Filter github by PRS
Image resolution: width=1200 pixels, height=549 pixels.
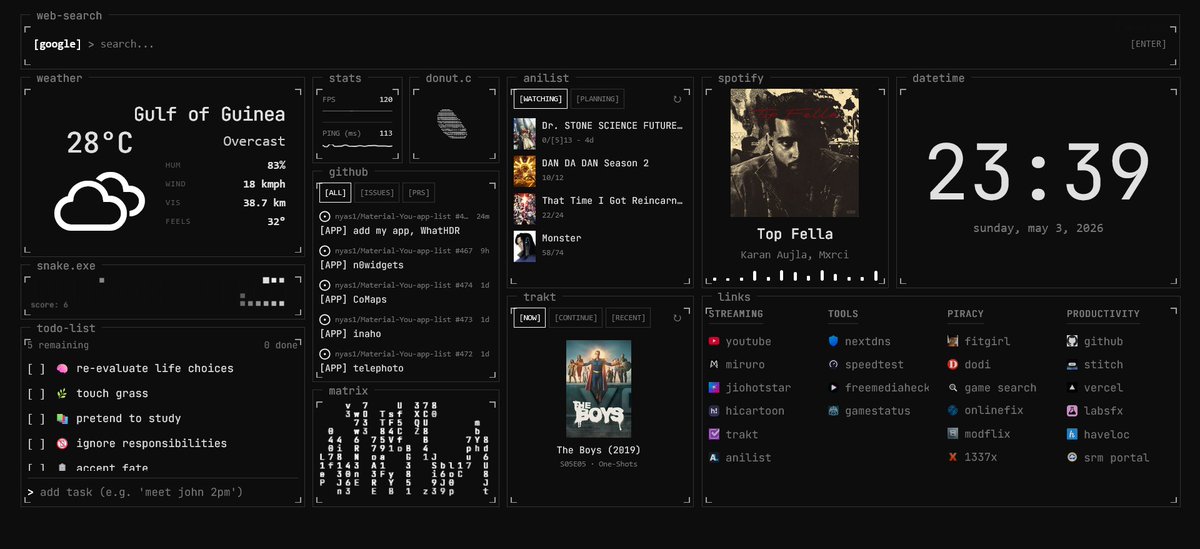(419, 193)
